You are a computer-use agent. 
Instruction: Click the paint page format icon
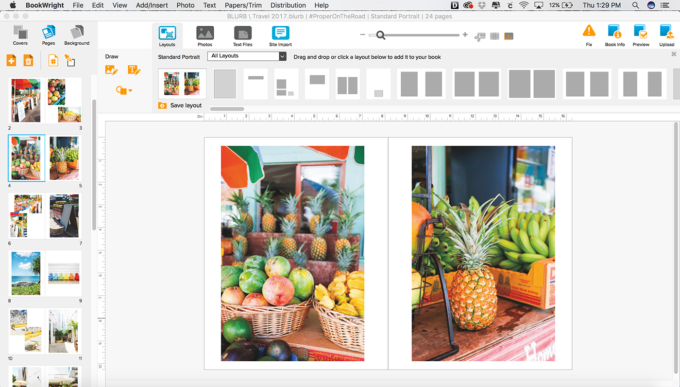[70, 60]
